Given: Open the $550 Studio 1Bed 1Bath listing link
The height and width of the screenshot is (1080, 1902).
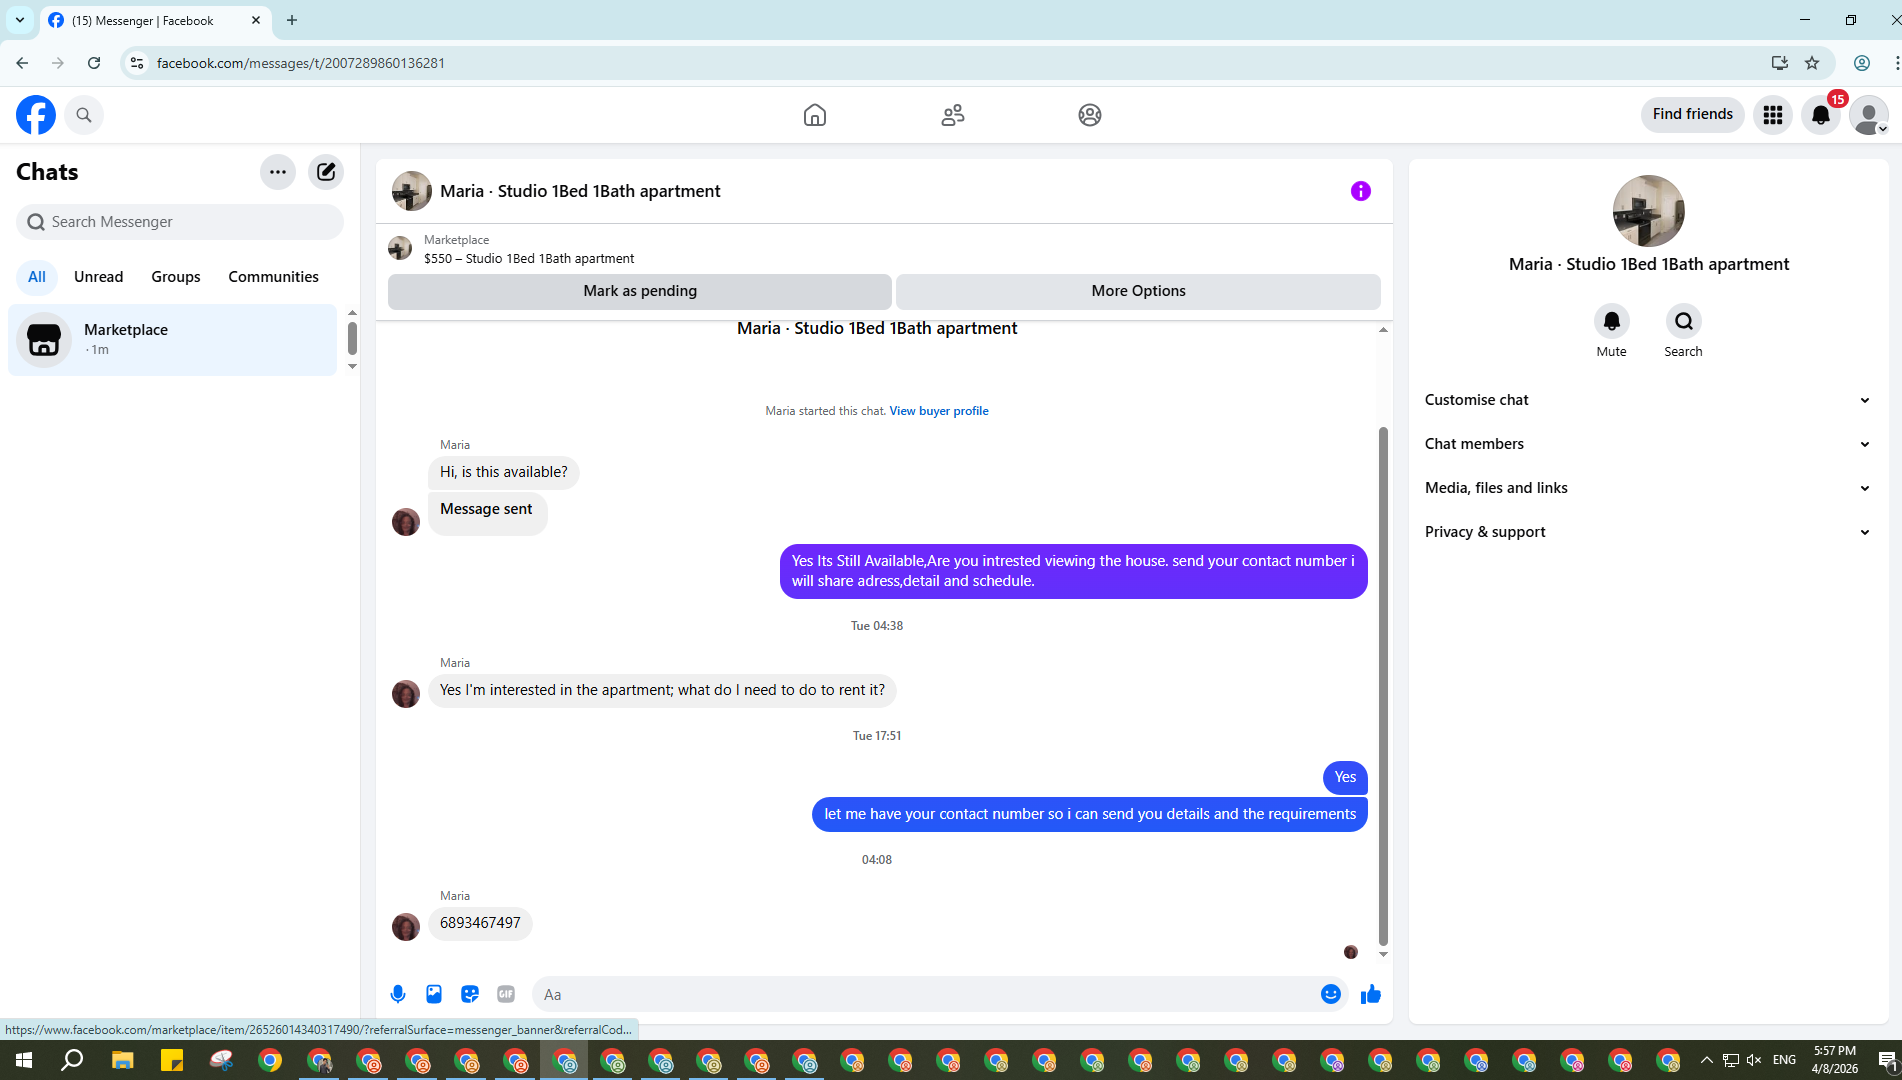Looking at the screenshot, I should pos(529,259).
